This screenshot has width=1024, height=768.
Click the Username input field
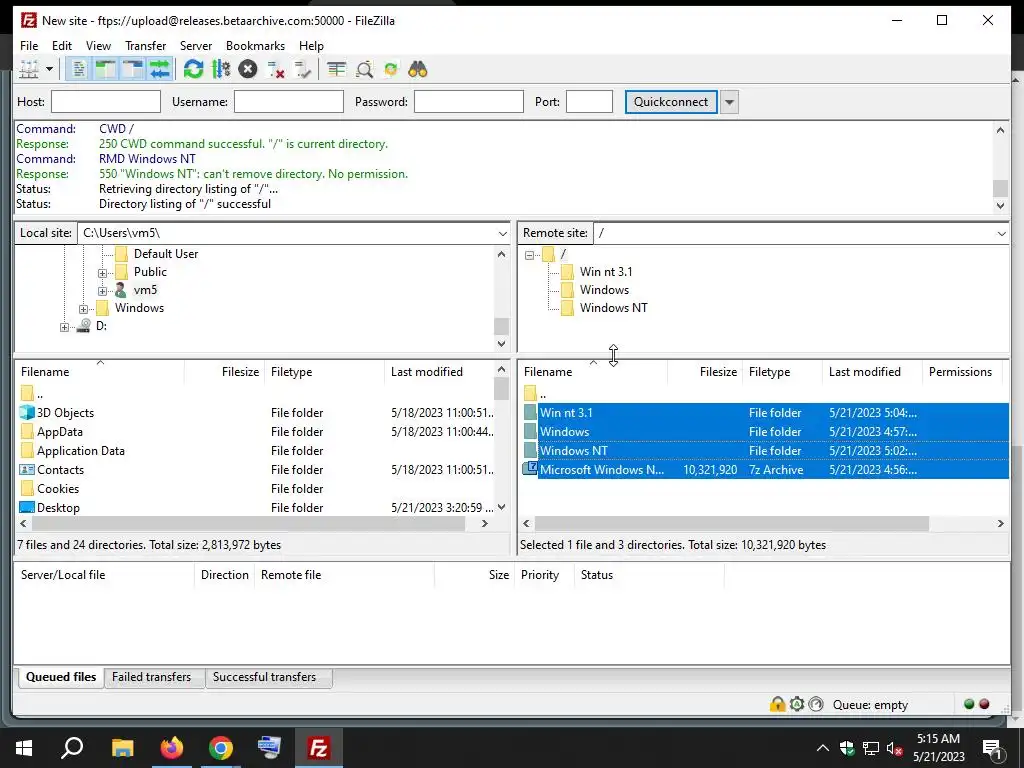(289, 102)
